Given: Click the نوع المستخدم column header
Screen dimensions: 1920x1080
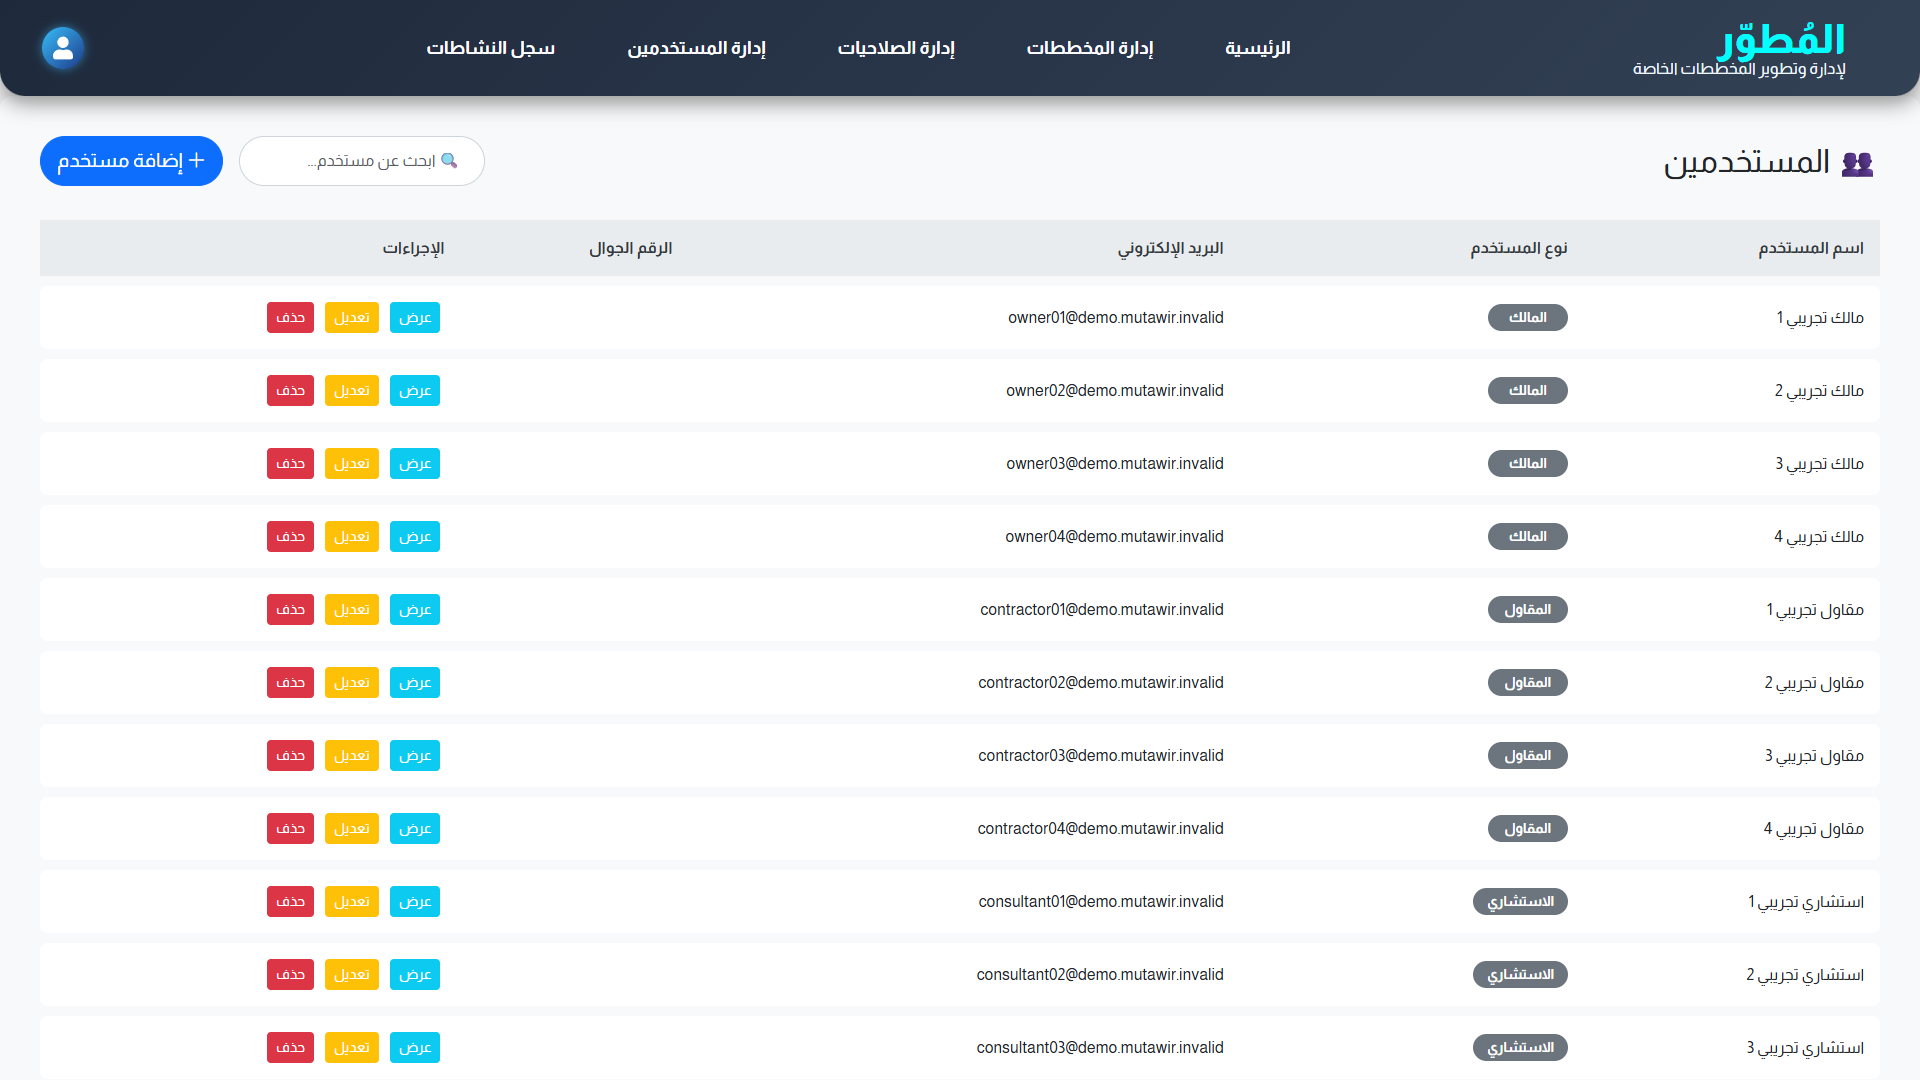Looking at the screenshot, I should pos(1519,248).
